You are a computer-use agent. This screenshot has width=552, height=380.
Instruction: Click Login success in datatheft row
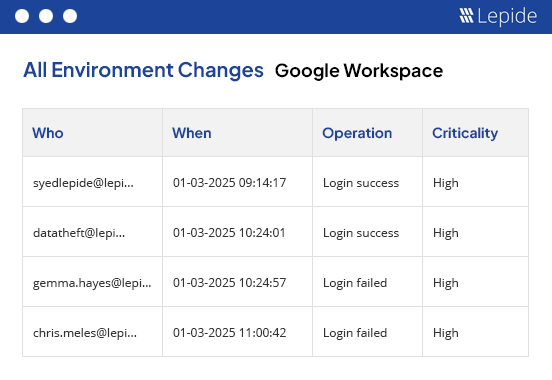point(361,233)
